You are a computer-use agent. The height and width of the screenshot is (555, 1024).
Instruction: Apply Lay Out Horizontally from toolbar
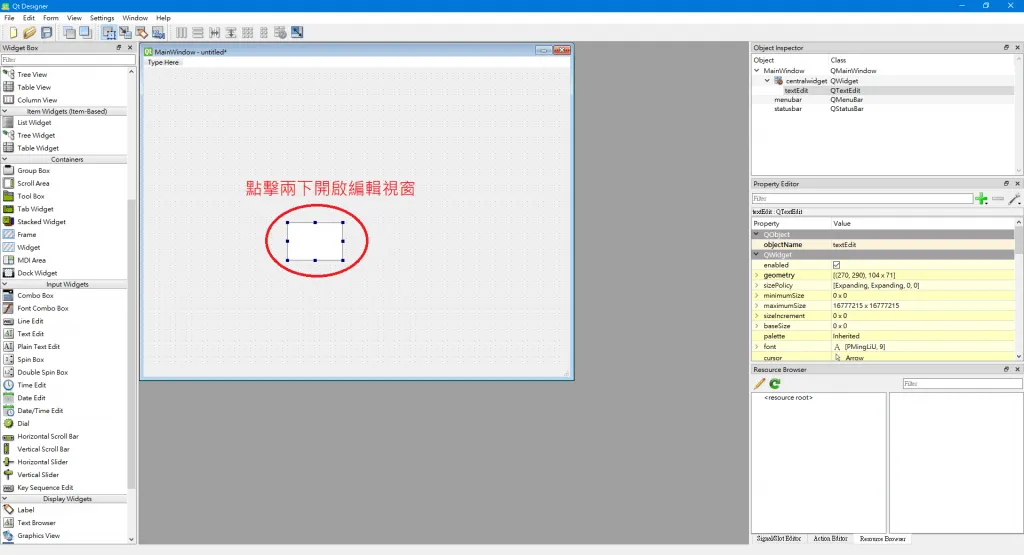click(182, 32)
